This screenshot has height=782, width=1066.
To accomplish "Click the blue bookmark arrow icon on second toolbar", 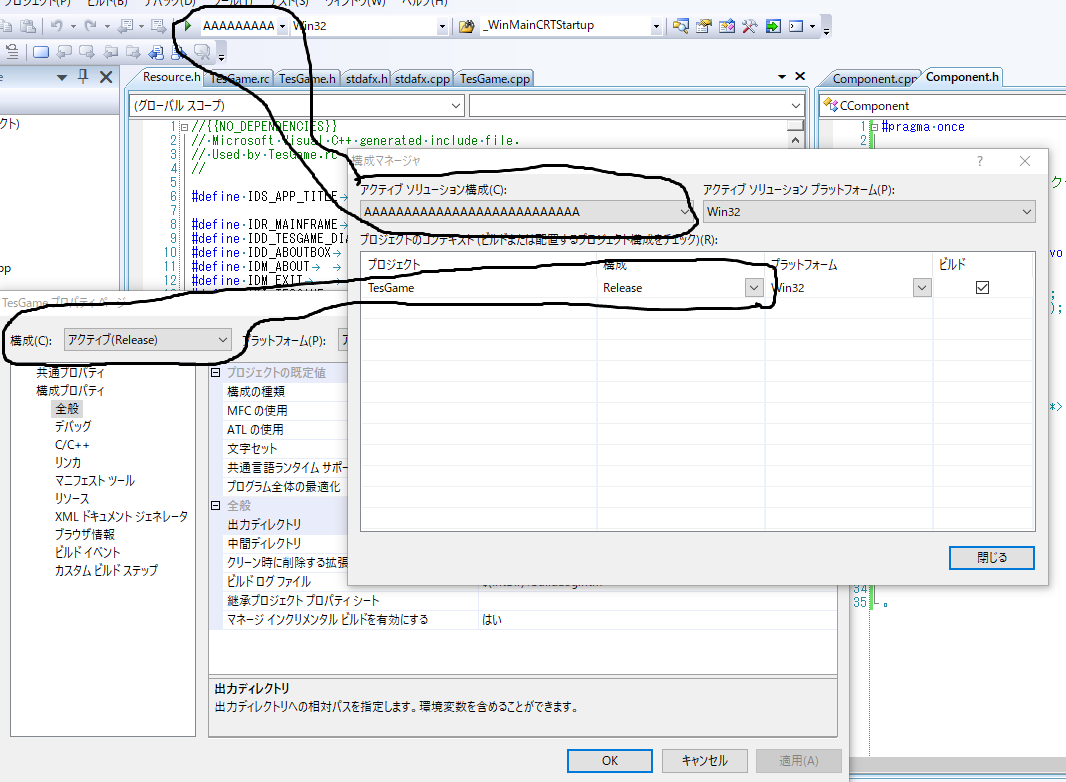I will pos(156,52).
